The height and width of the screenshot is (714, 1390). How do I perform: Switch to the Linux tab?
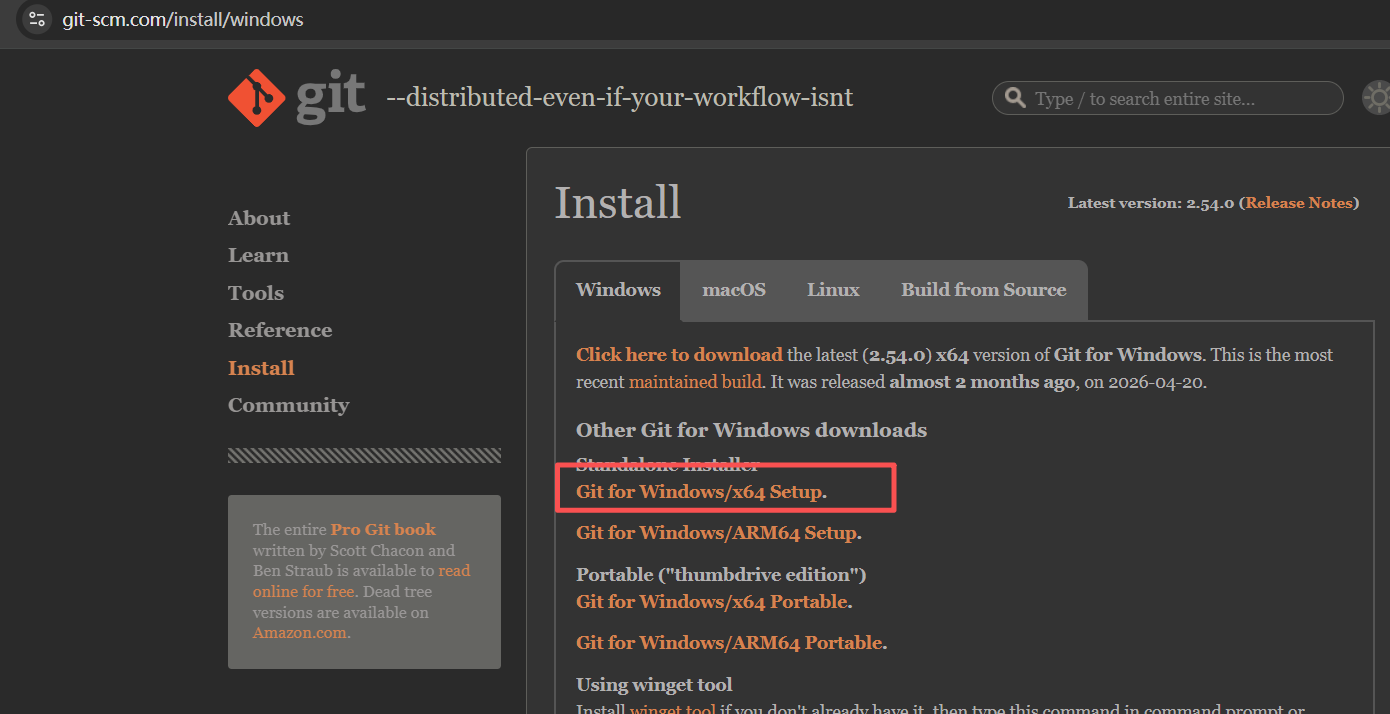(x=833, y=290)
